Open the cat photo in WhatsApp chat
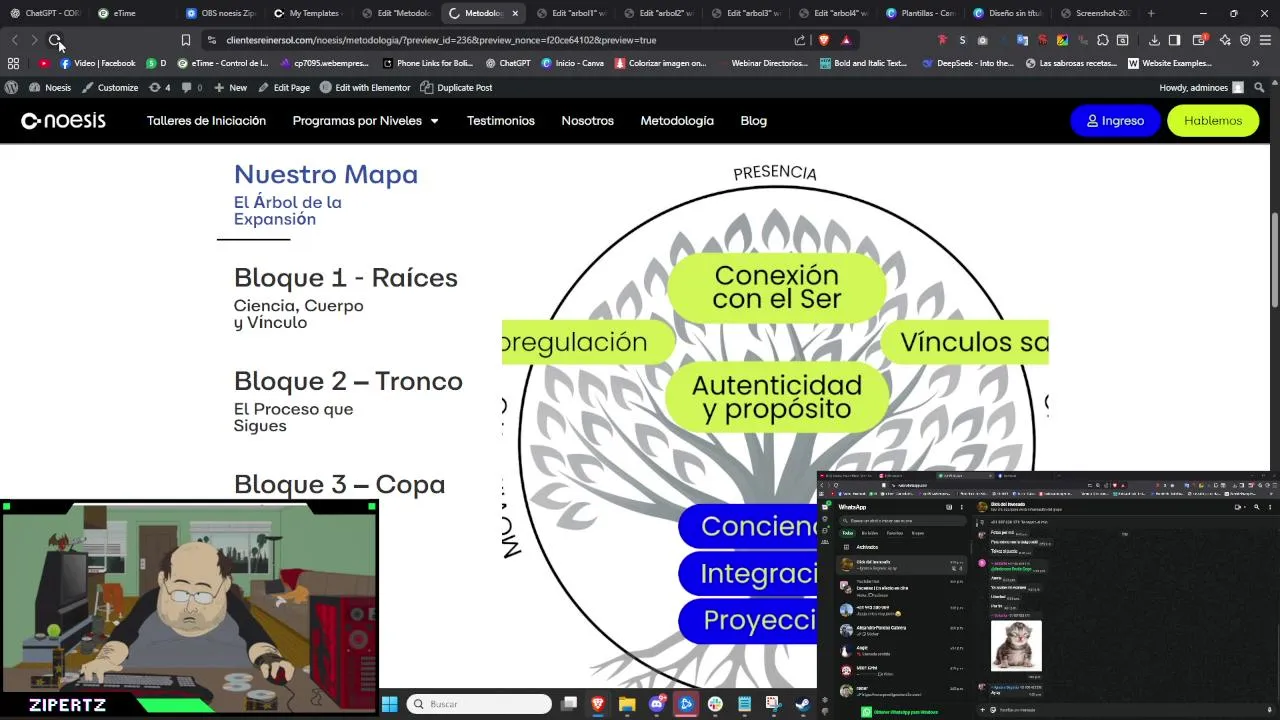Screen dimensions: 1280x720 click(x=1016, y=645)
